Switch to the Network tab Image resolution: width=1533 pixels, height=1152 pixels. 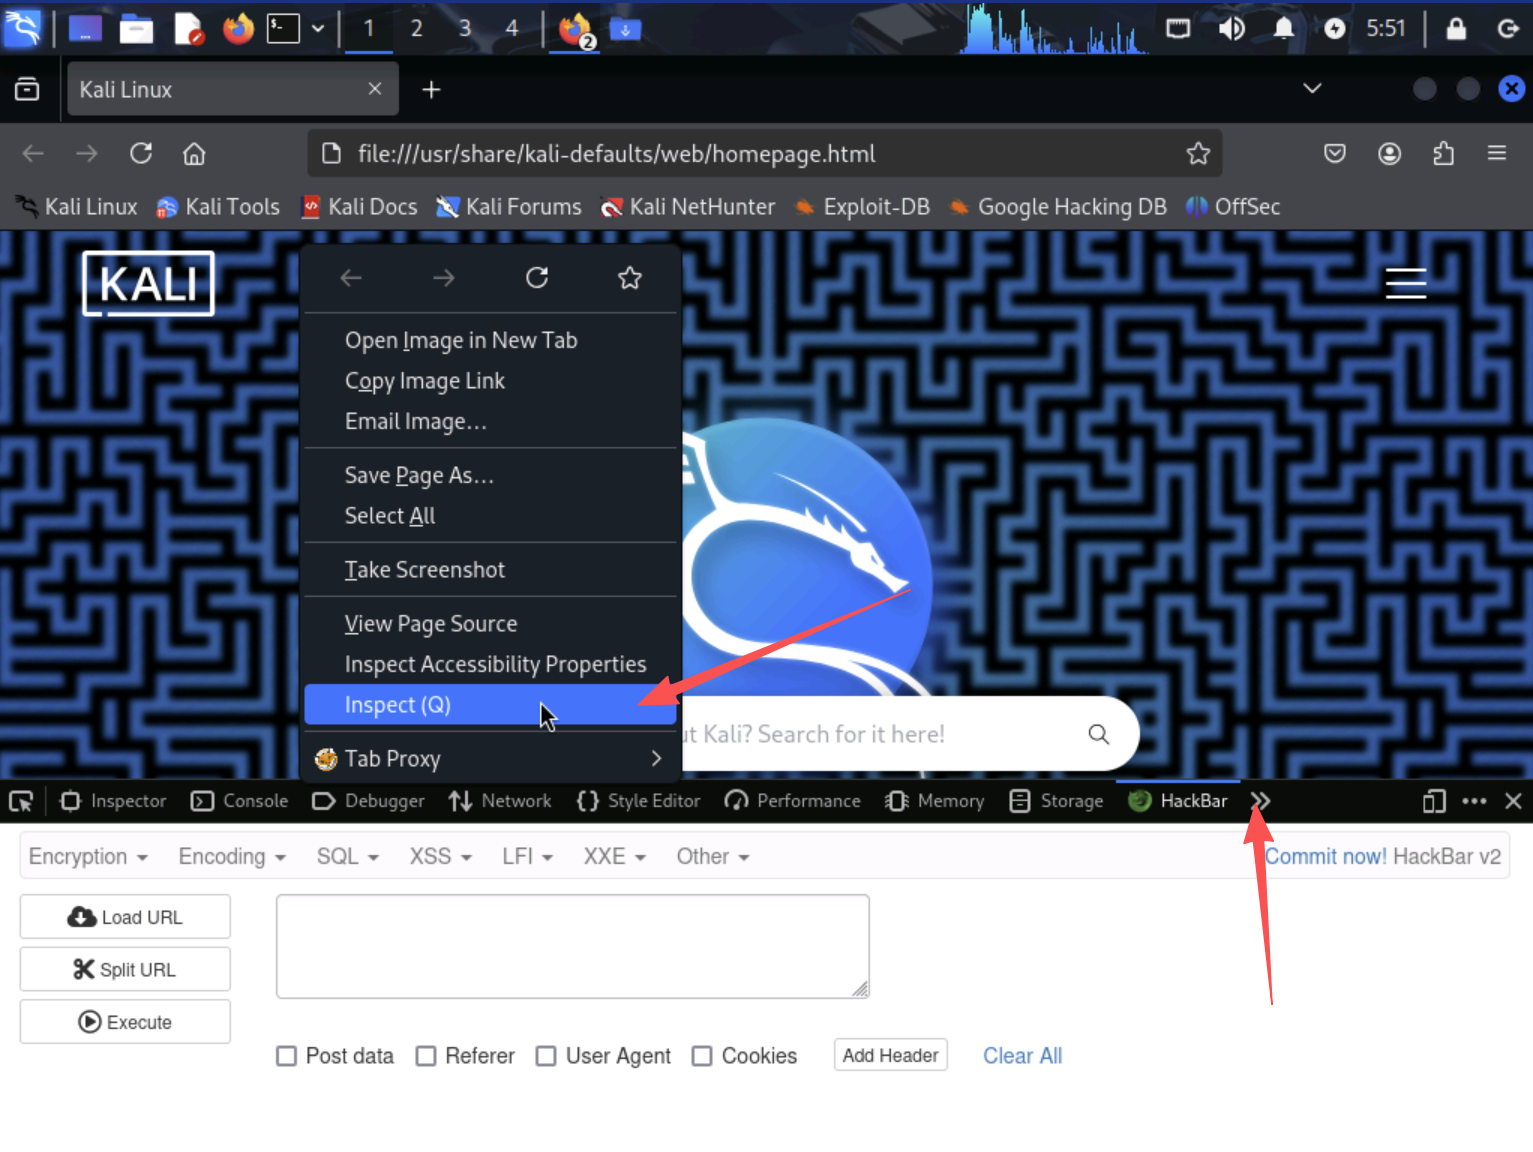tap(500, 801)
